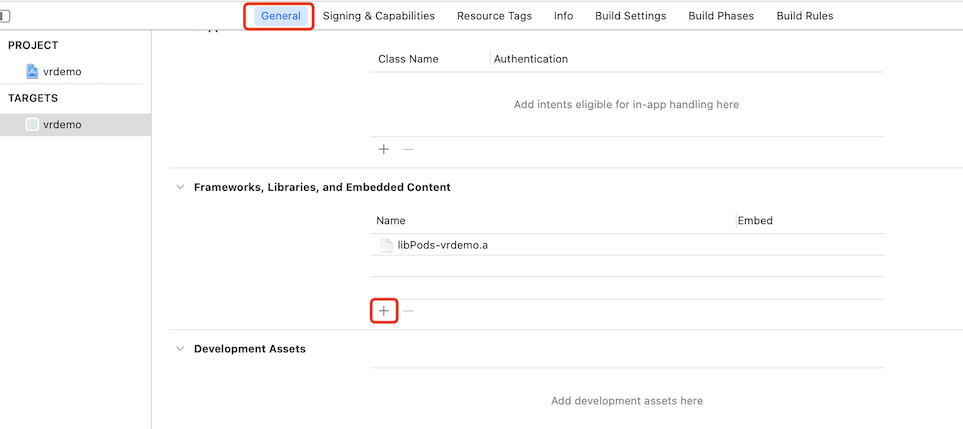The width and height of the screenshot is (963, 429).
Task: Switch to Resource Tags tab
Action: point(494,17)
